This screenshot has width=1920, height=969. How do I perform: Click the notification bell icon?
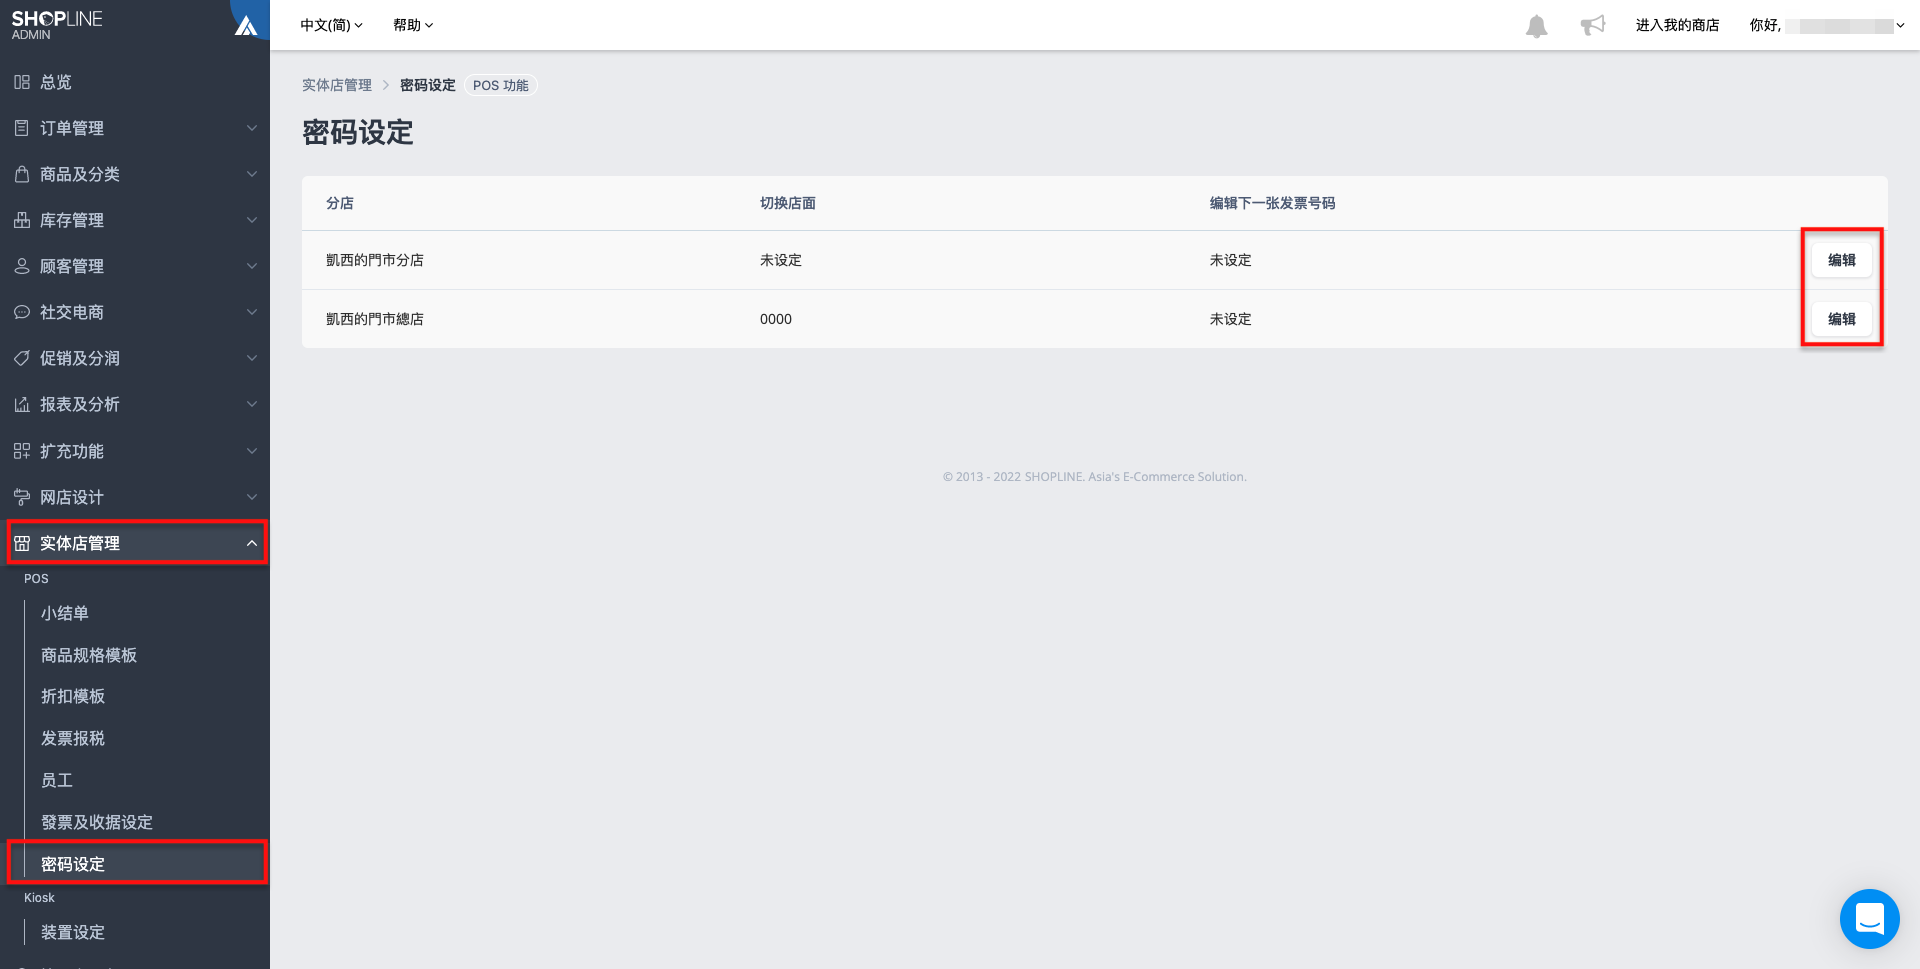[1536, 26]
